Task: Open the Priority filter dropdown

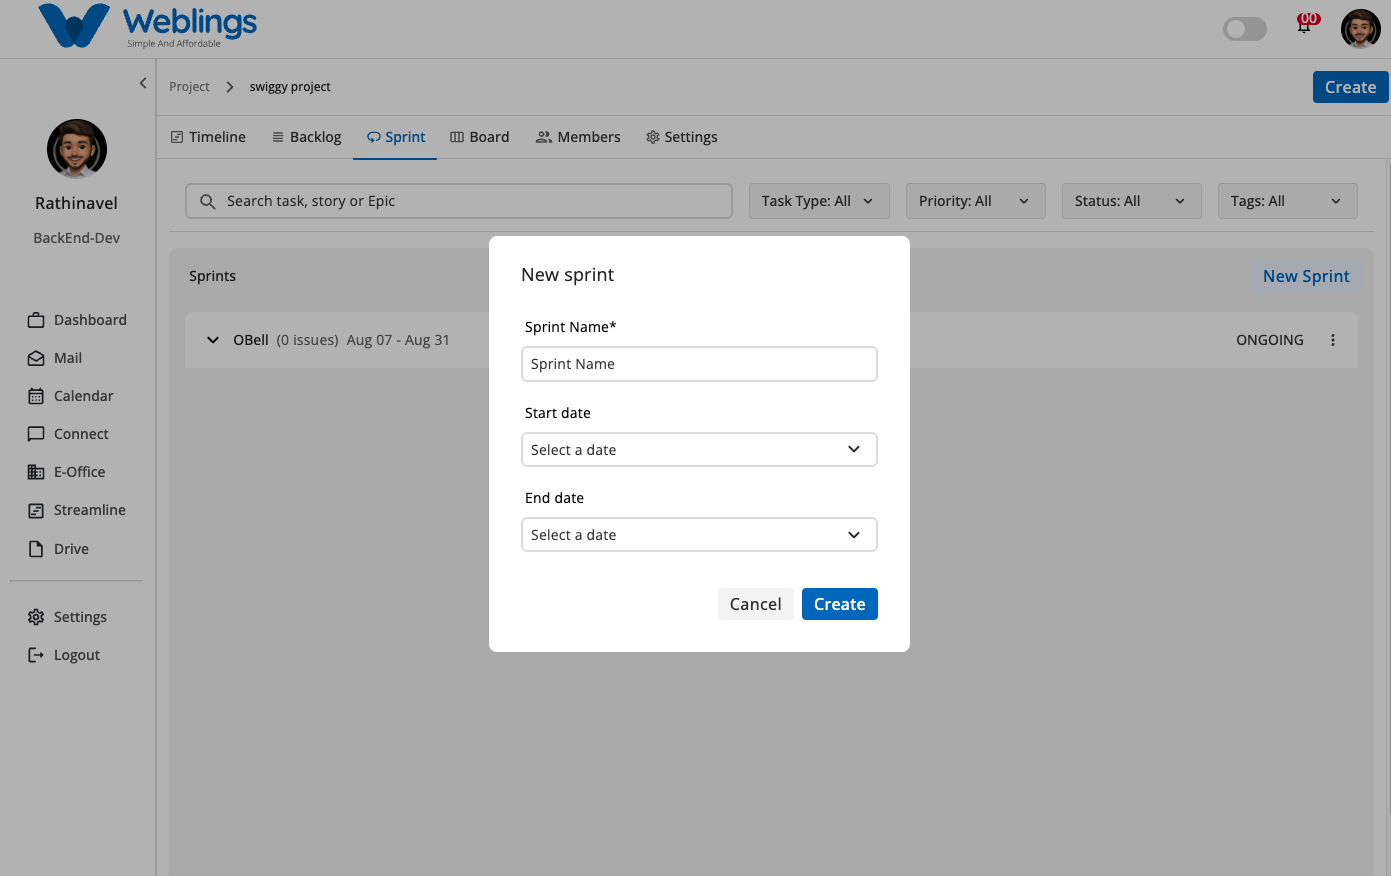Action: tap(975, 201)
